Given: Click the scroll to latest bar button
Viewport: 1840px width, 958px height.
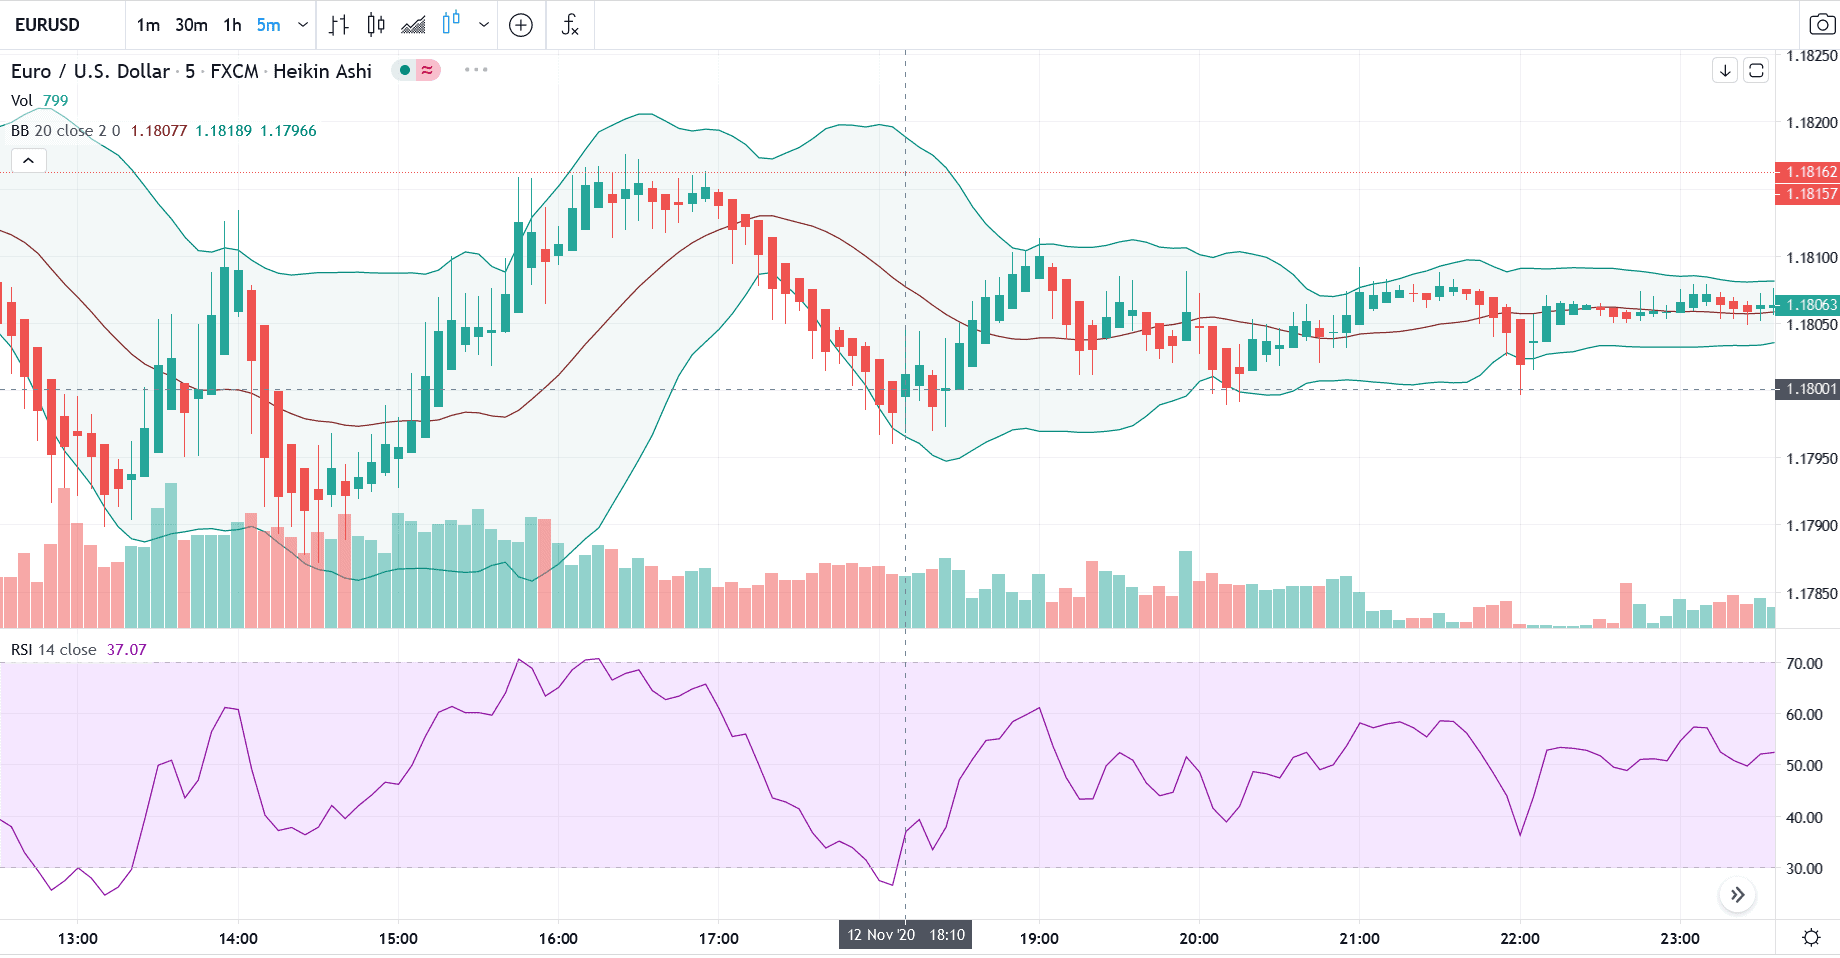Looking at the screenshot, I should tap(1738, 895).
